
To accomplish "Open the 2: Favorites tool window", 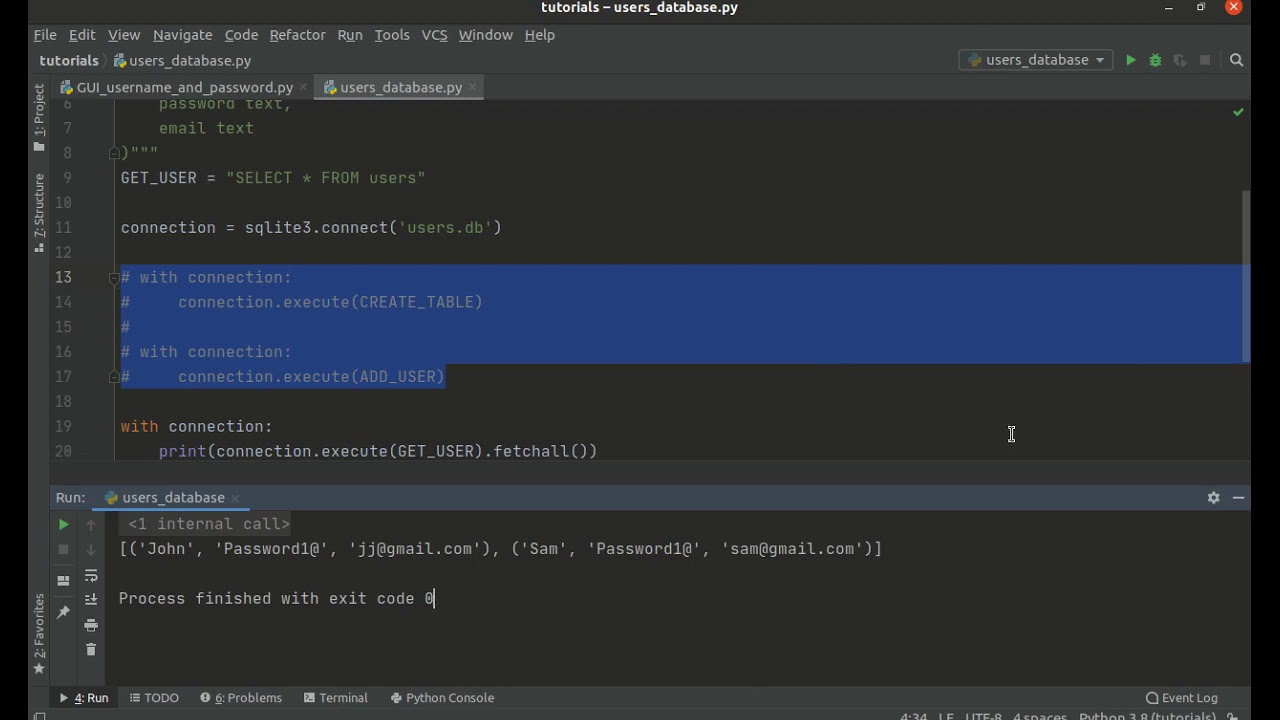I will tap(39, 634).
